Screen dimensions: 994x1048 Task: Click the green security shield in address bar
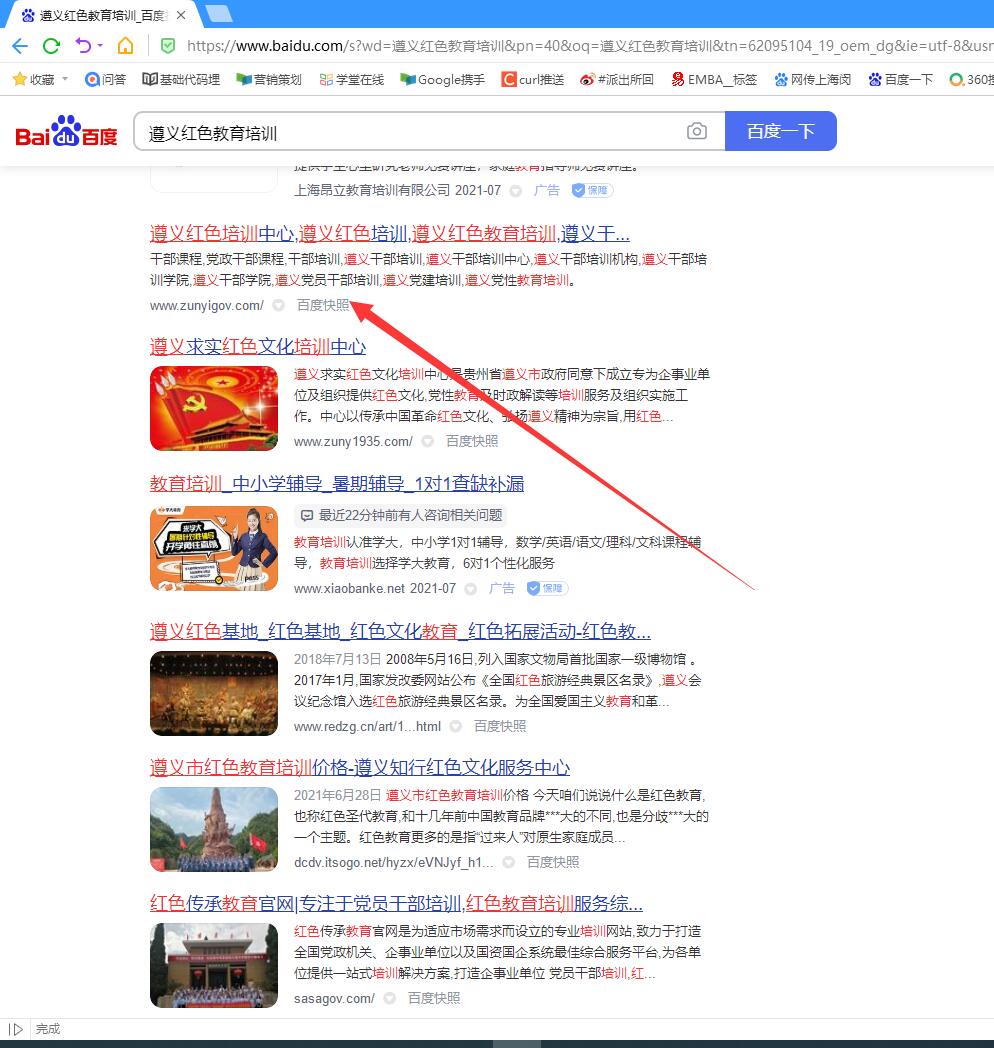168,46
